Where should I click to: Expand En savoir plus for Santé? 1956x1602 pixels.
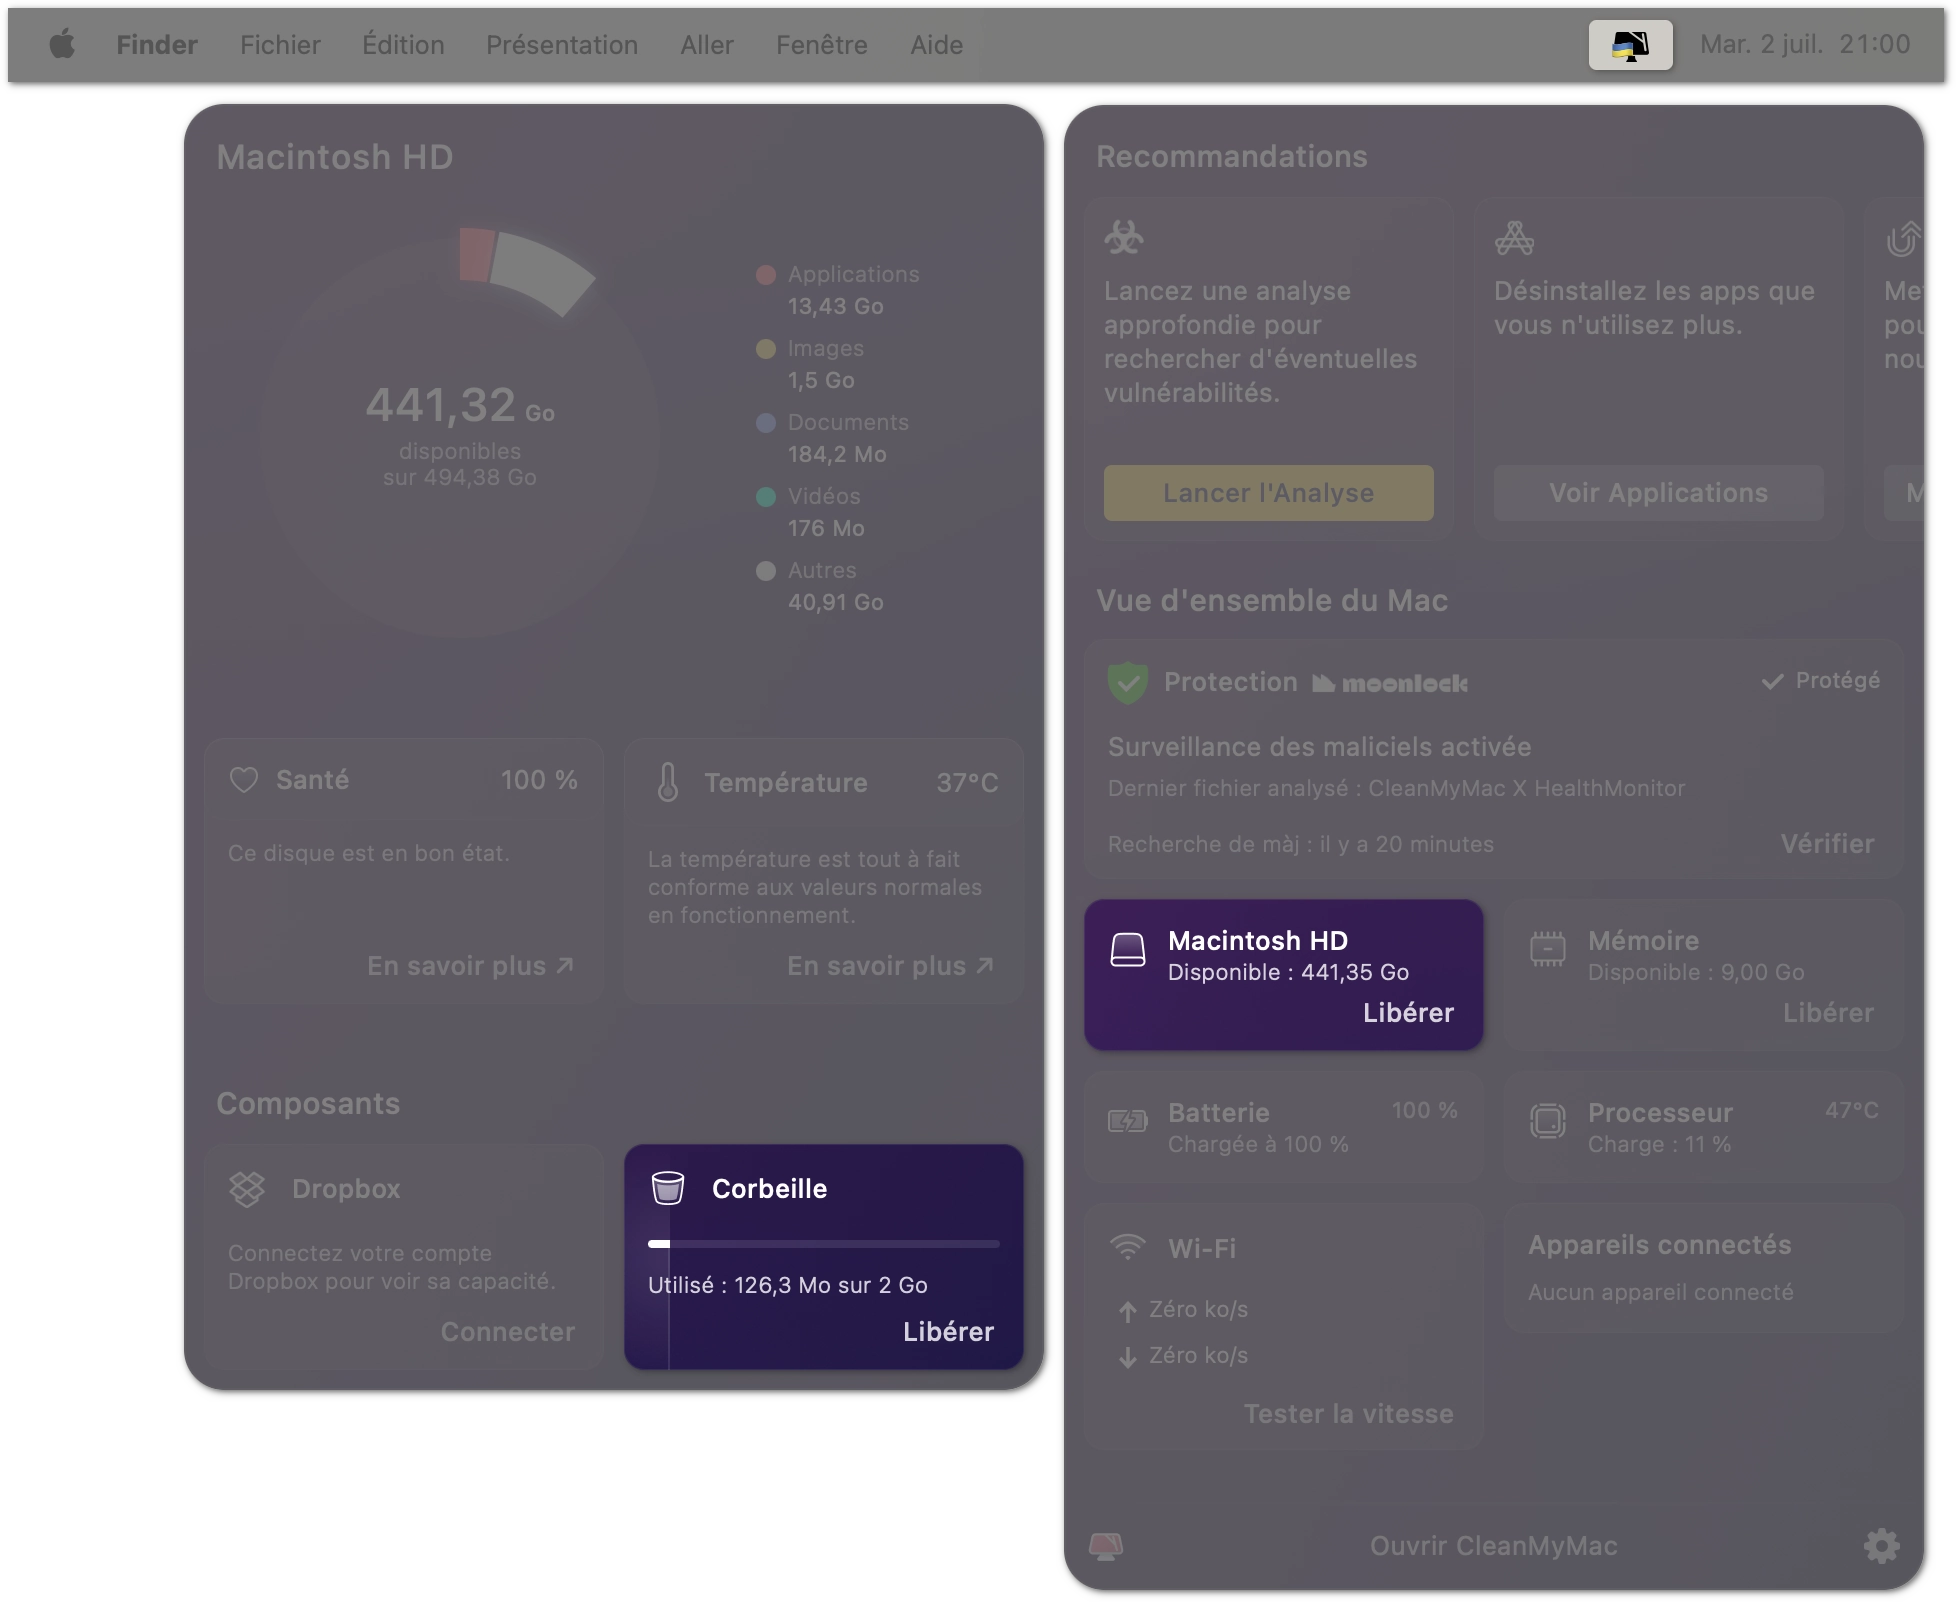(x=470, y=963)
